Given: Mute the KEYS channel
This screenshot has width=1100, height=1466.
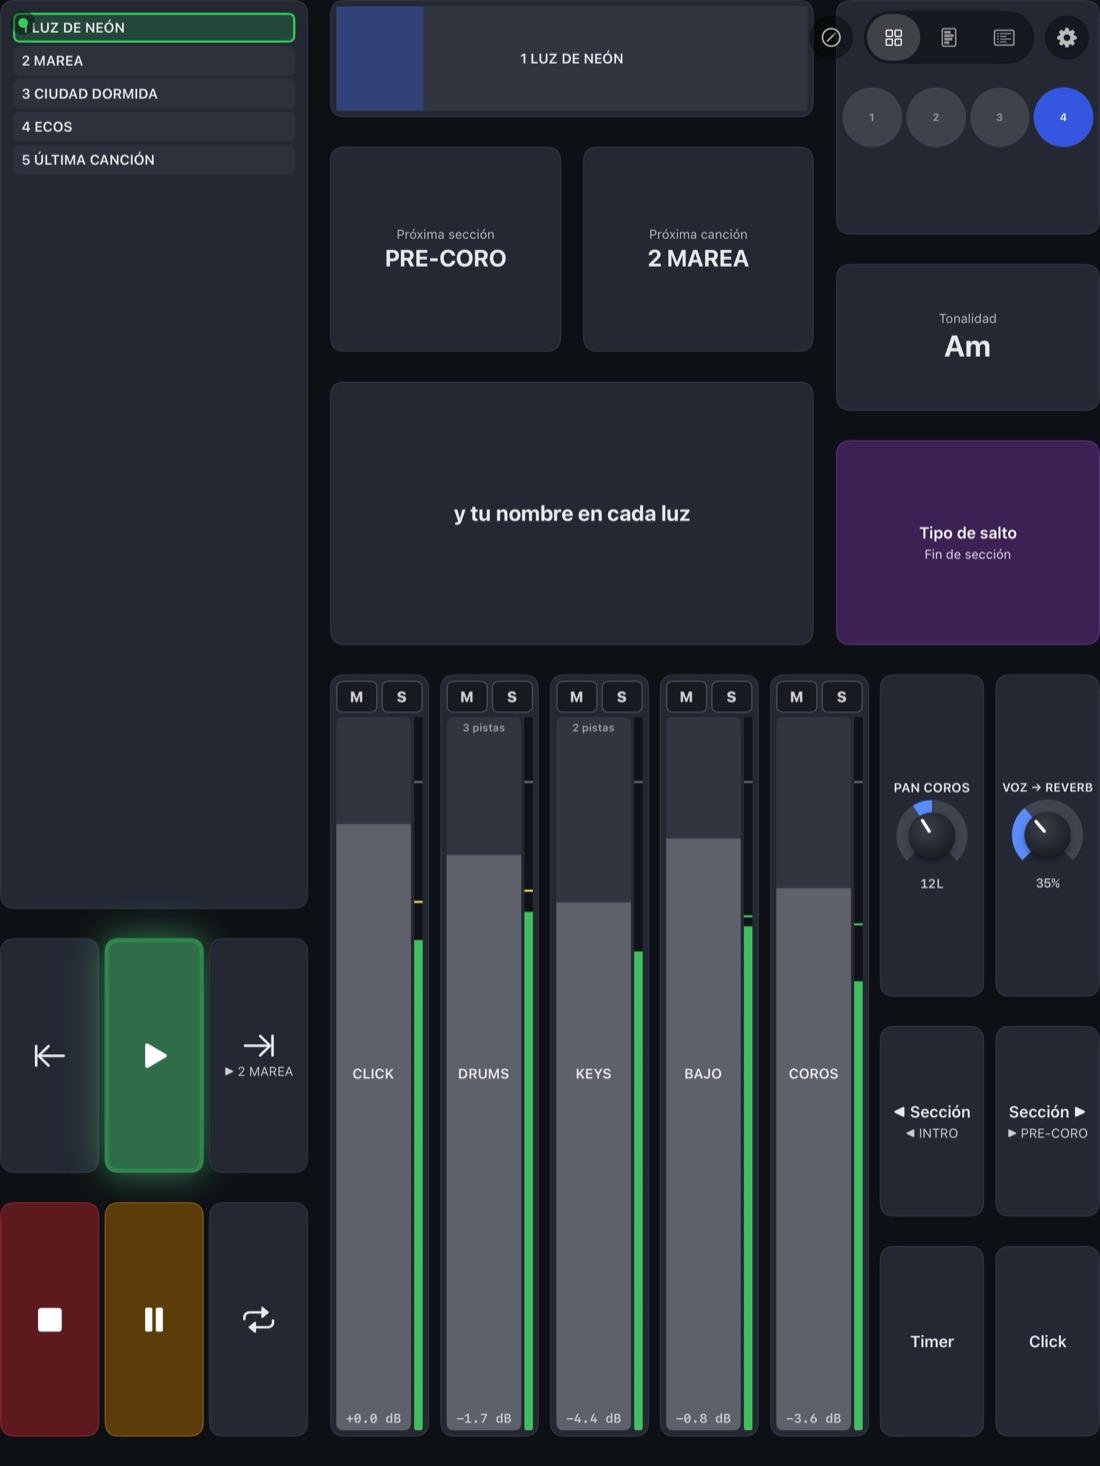Looking at the screenshot, I should click(577, 697).
